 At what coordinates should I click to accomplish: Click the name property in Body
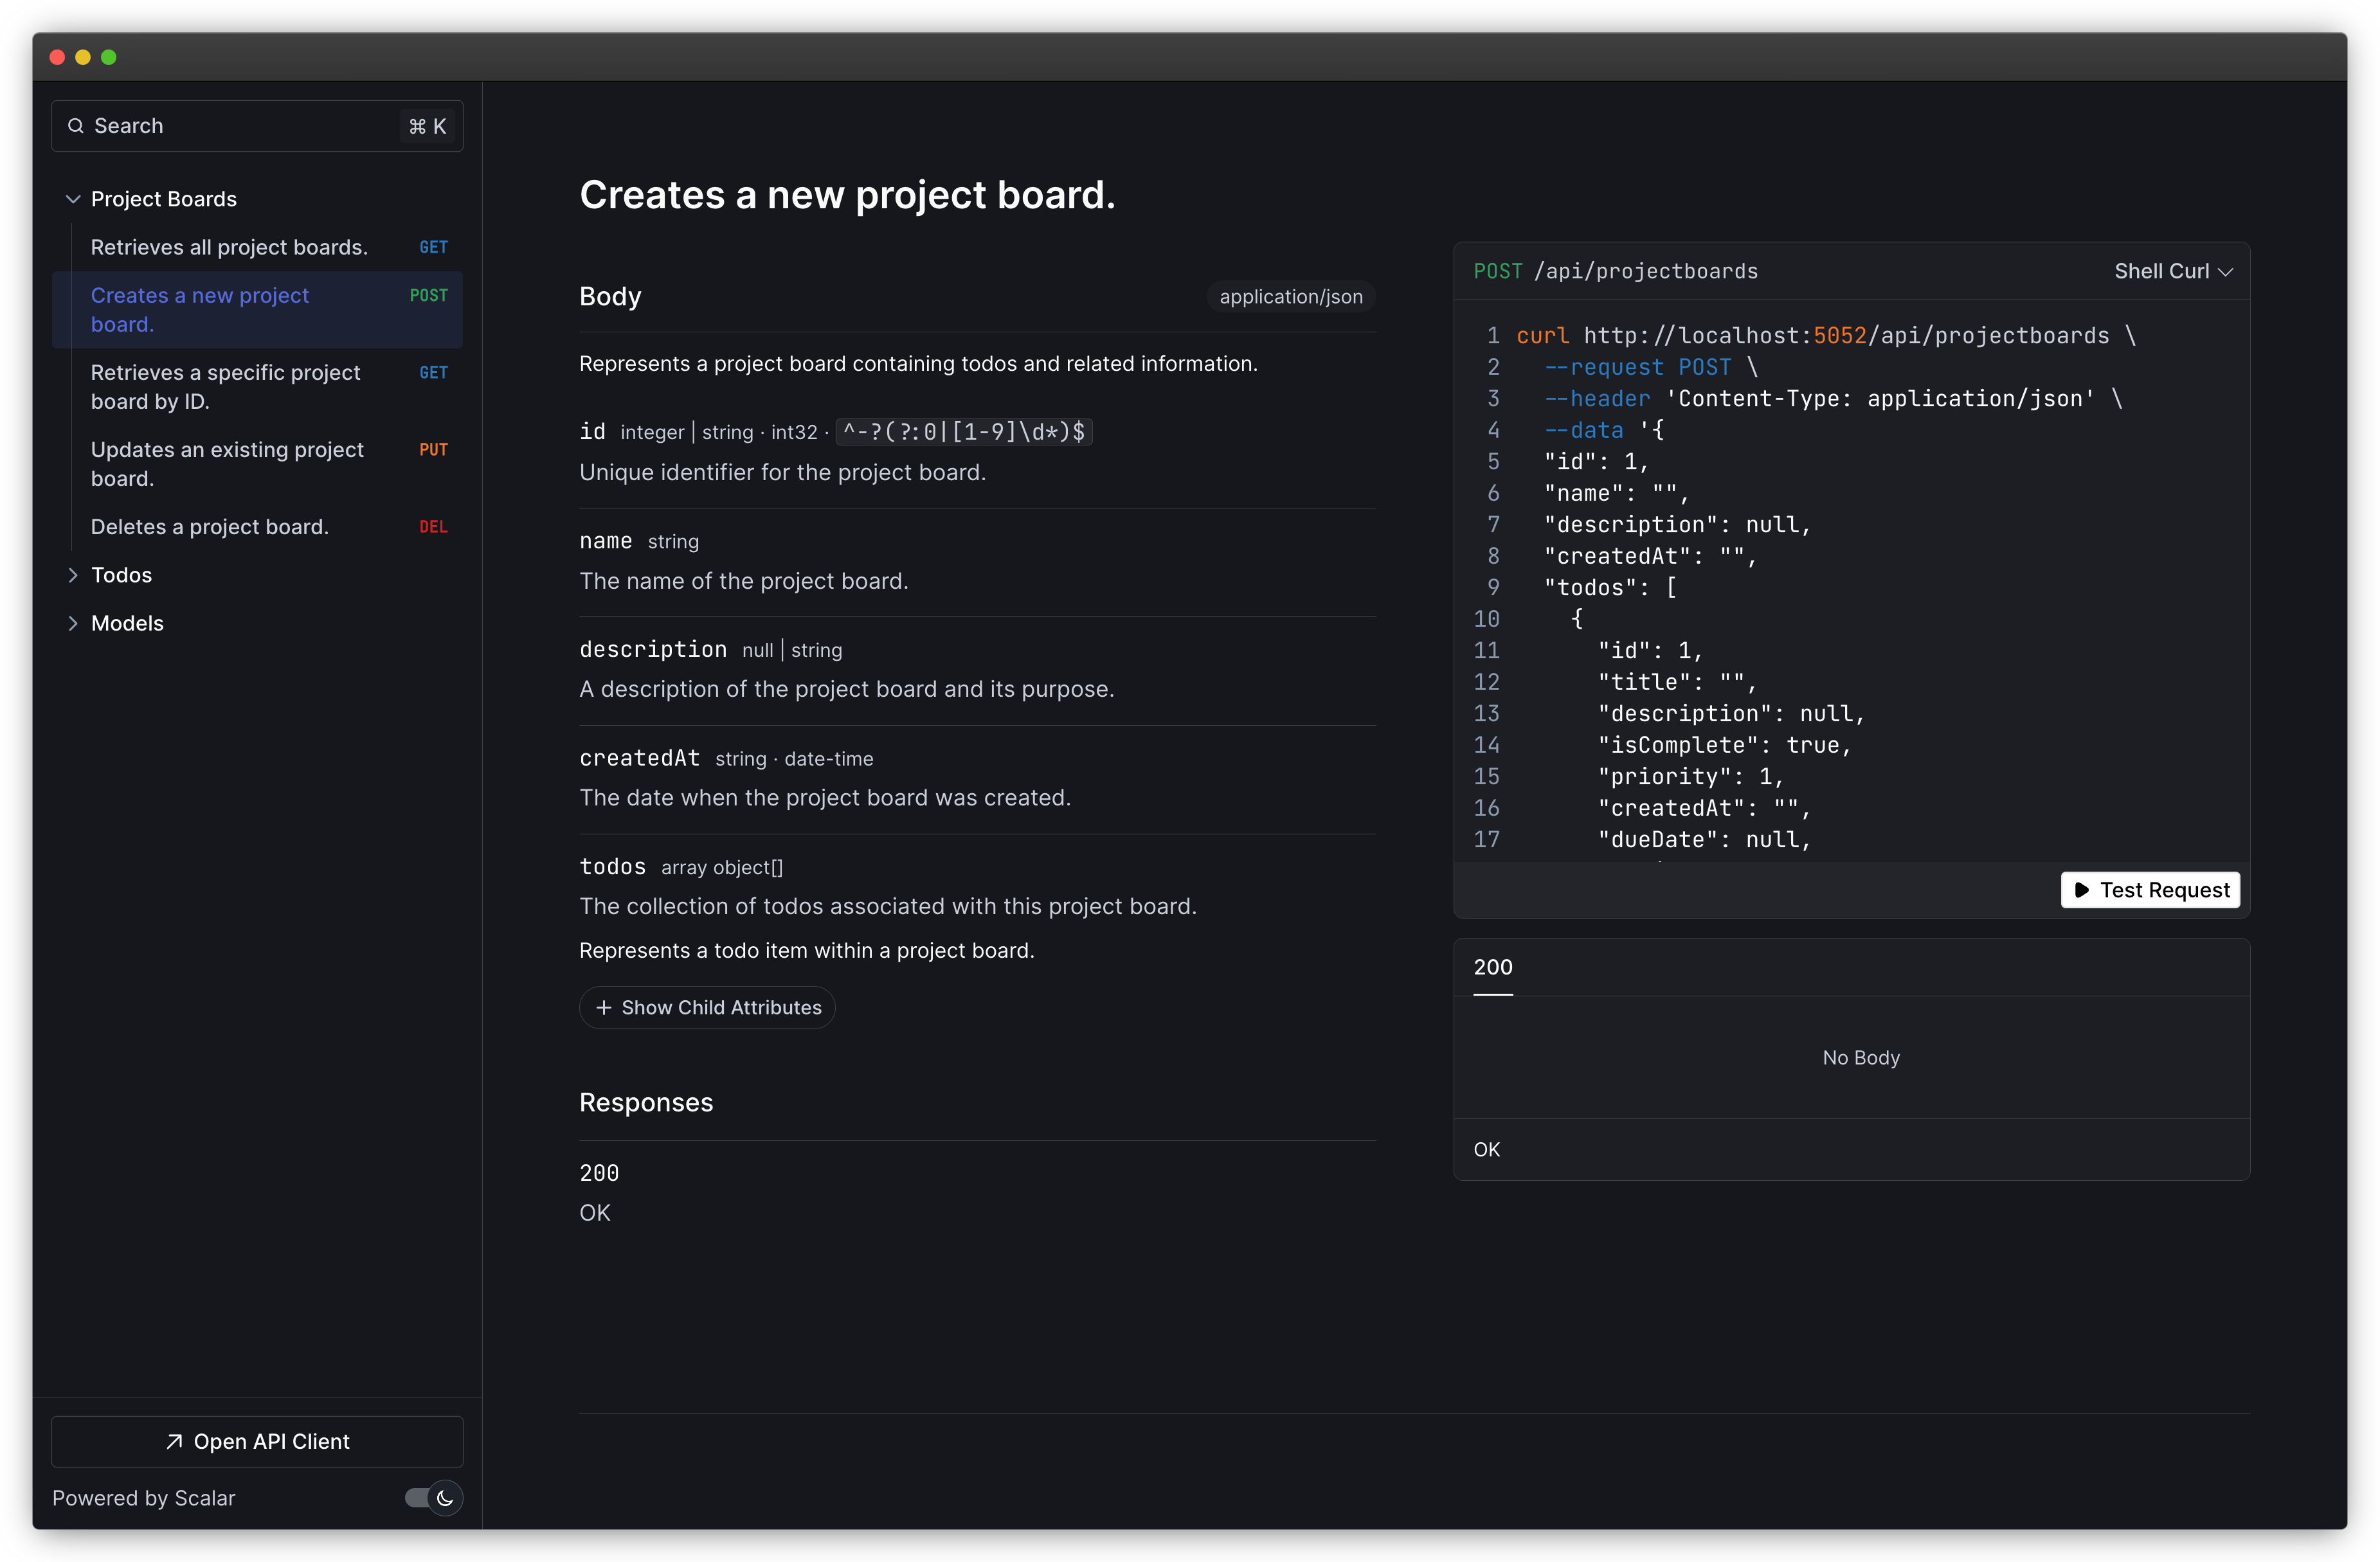point(605,541)
